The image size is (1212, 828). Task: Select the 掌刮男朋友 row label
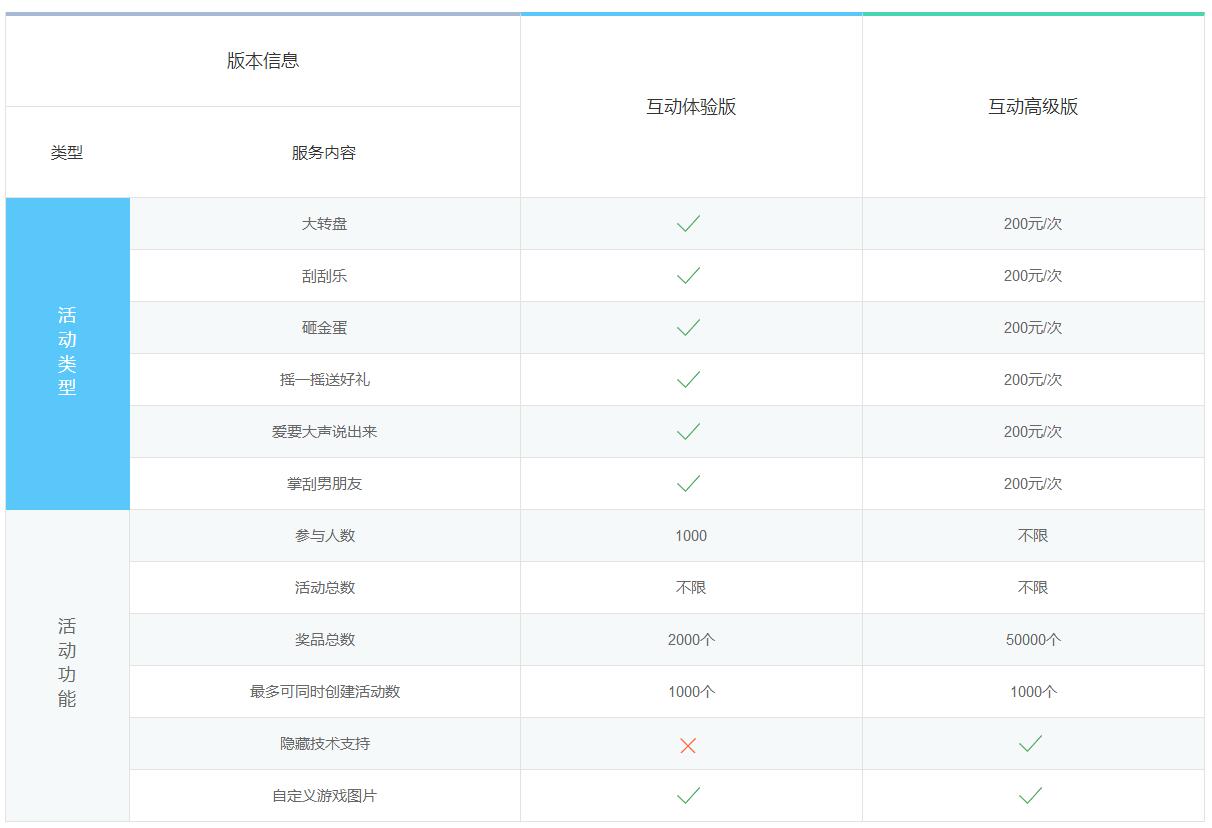325,484
